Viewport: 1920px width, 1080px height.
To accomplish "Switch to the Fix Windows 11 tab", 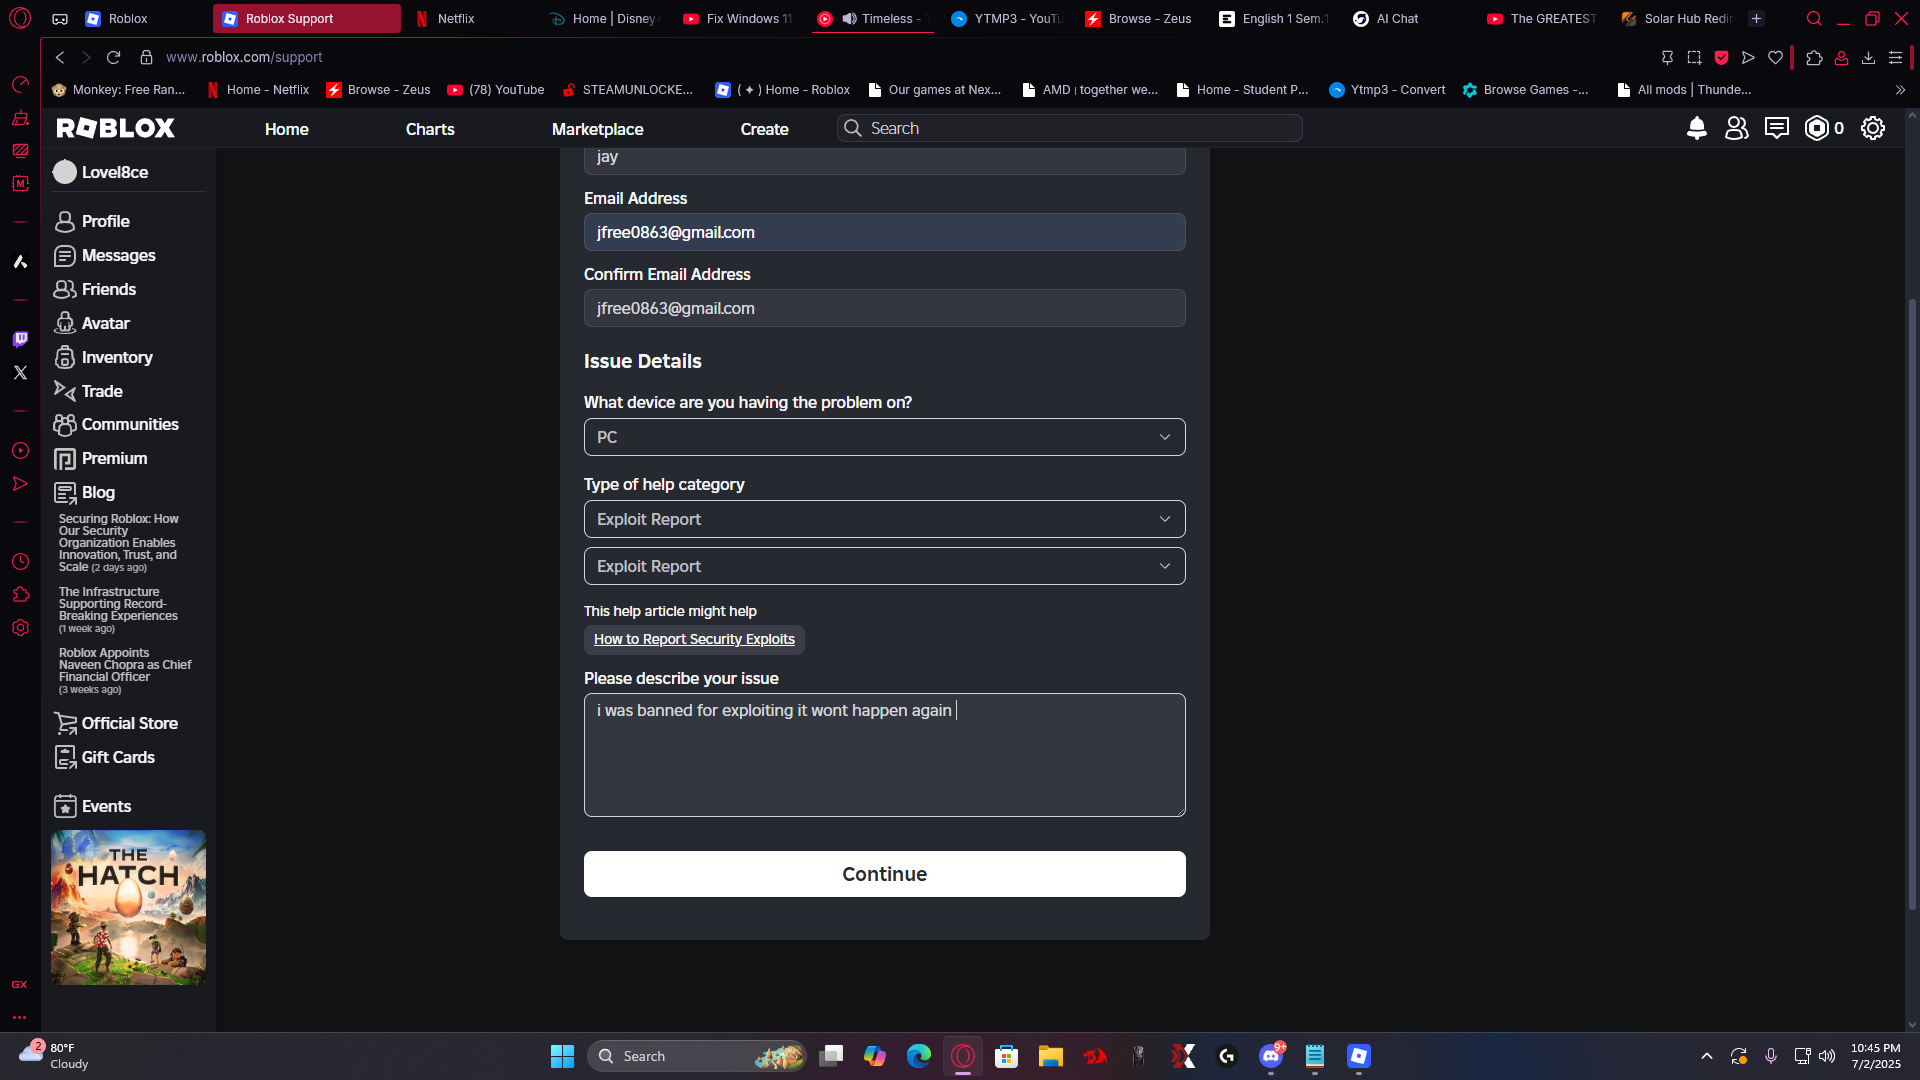I will (x=738, y=18).
